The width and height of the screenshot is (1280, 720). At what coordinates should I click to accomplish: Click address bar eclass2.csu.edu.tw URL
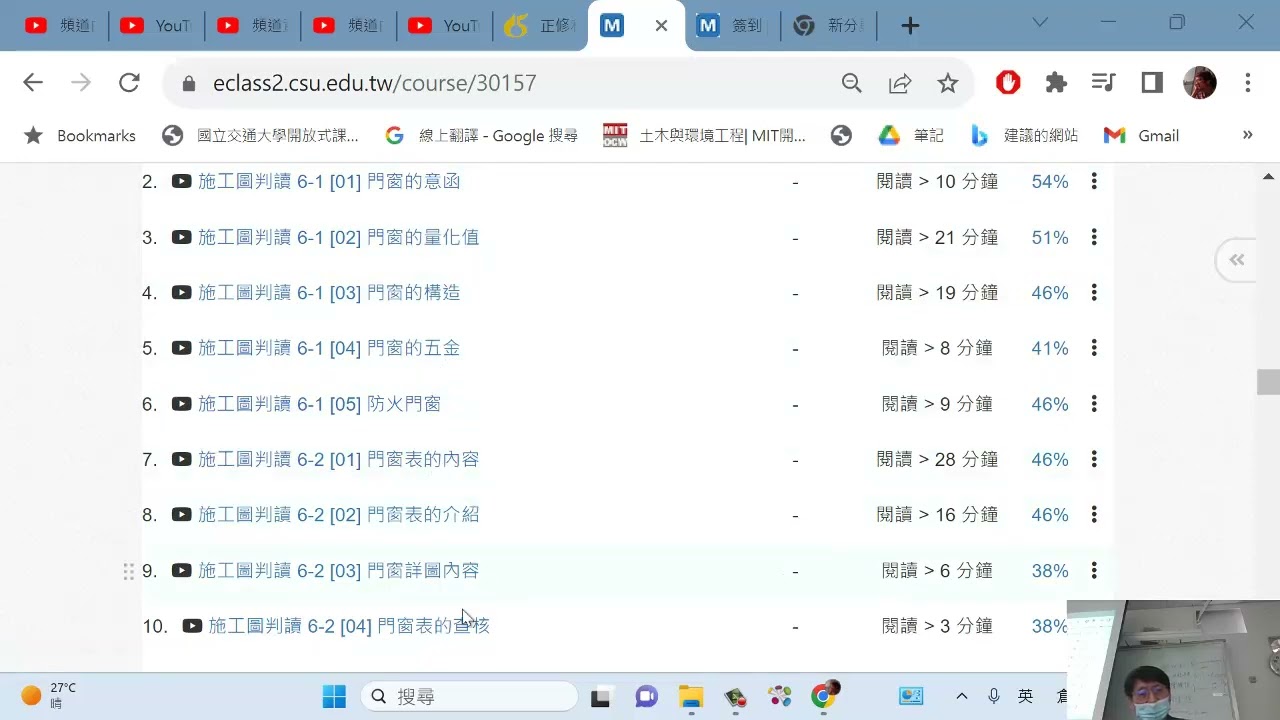374,83
